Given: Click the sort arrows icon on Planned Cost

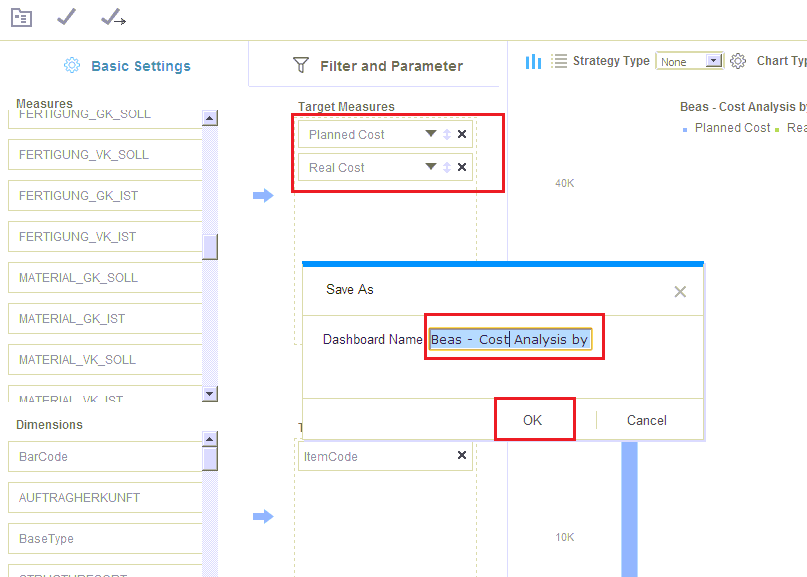Looking at the screenshot, I should click(x=447, y=135).
